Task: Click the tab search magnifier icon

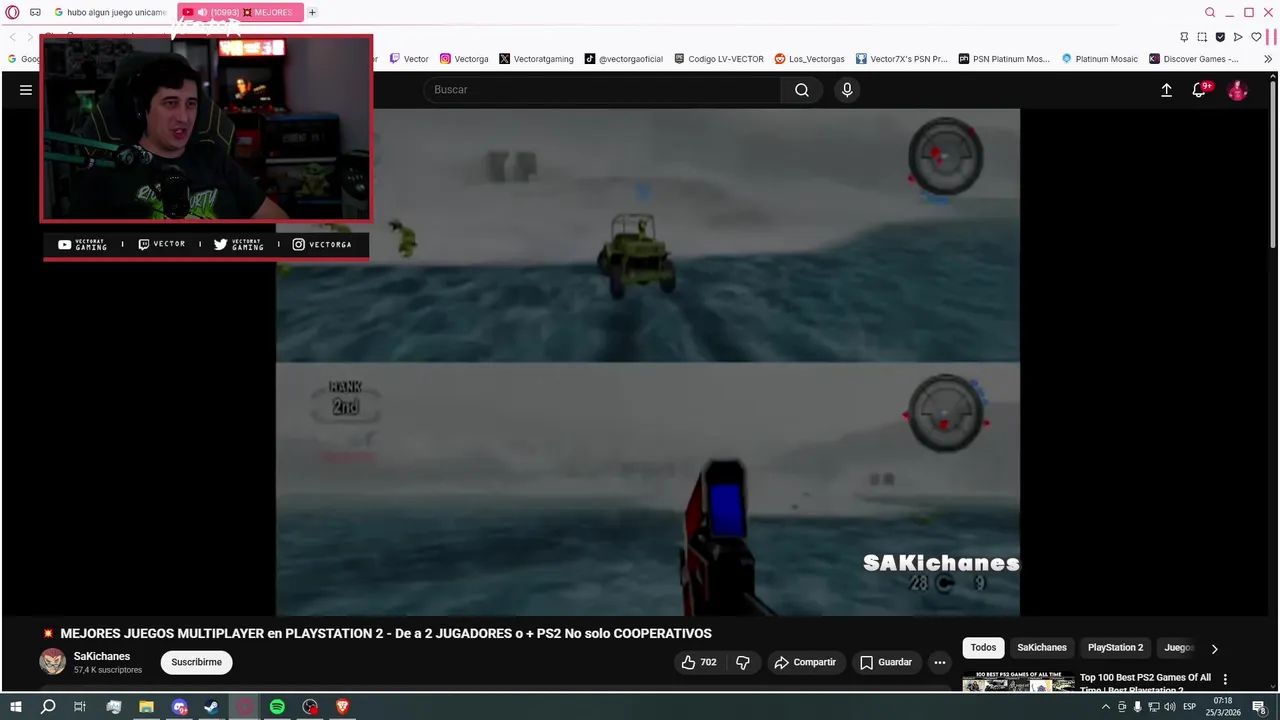Action: pos(1210,12)
